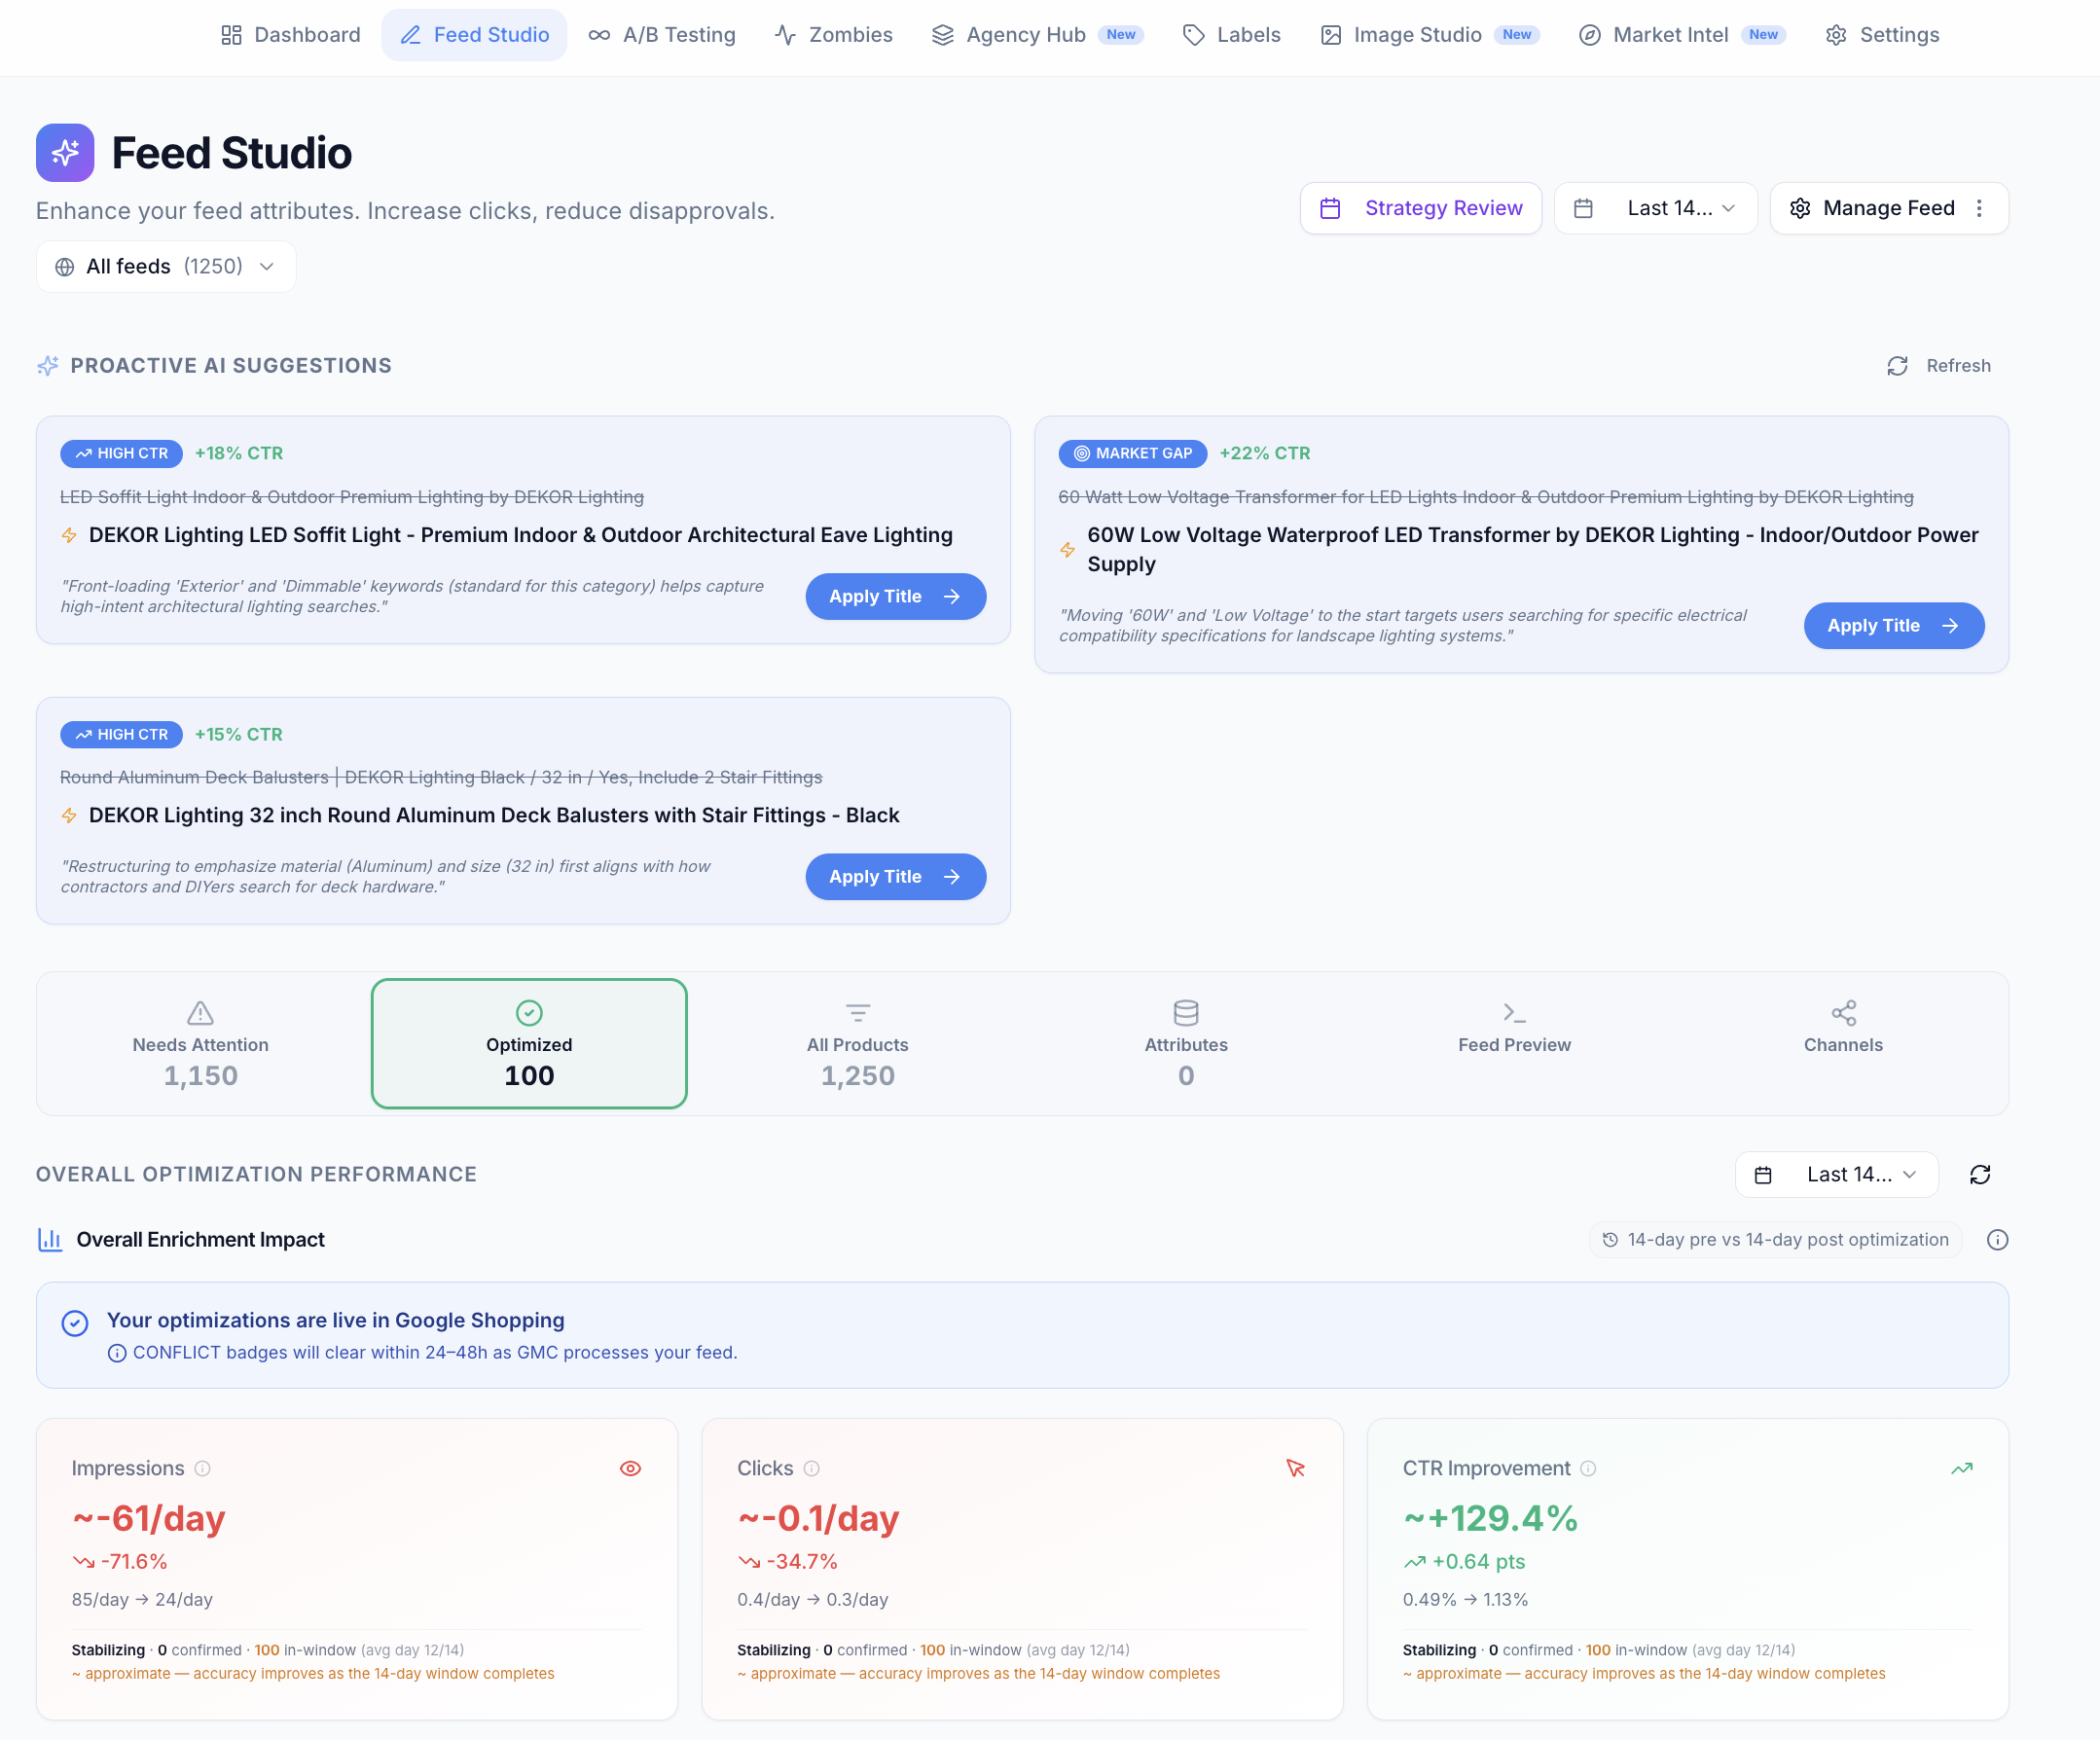Click the info icon before CONFLICT badges text

tap(117, 1354)
